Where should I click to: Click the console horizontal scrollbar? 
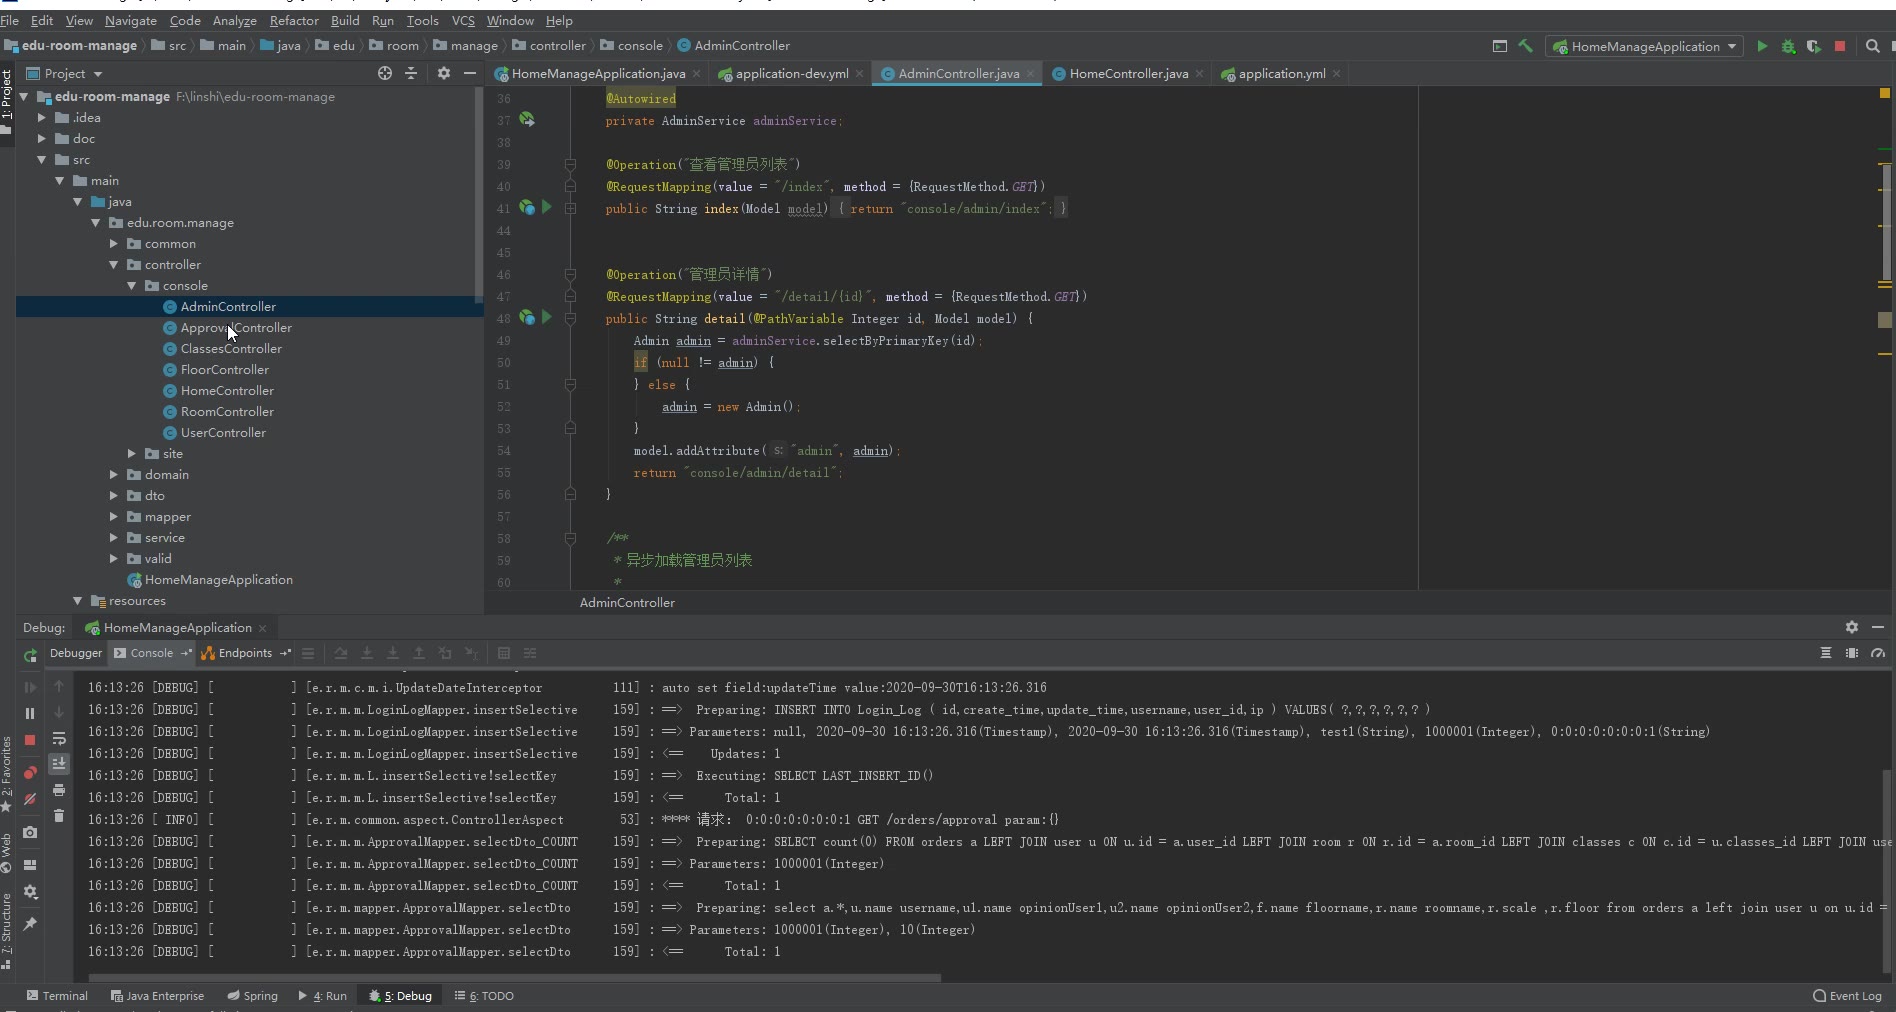514,978
